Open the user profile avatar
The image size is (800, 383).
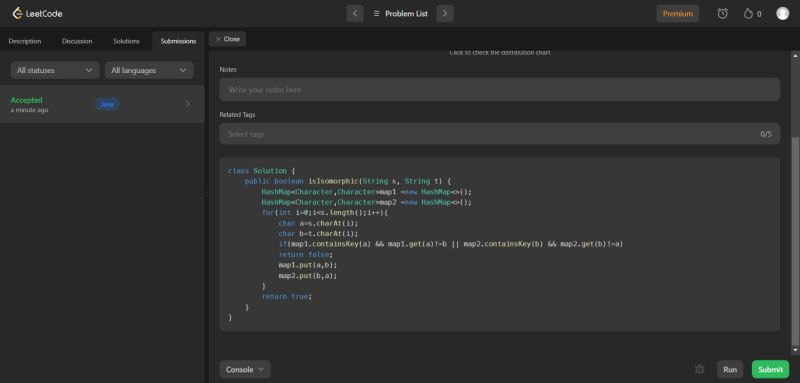click(782, 14)
